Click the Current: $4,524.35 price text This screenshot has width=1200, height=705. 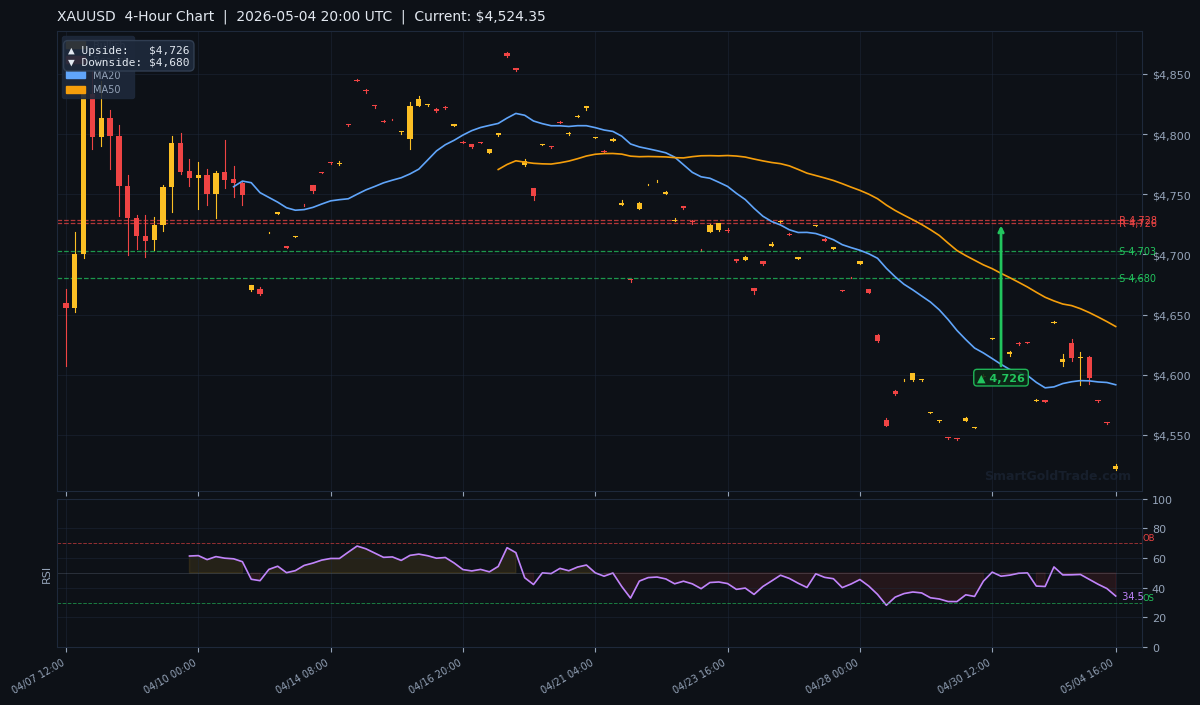(x=482, y=17)
